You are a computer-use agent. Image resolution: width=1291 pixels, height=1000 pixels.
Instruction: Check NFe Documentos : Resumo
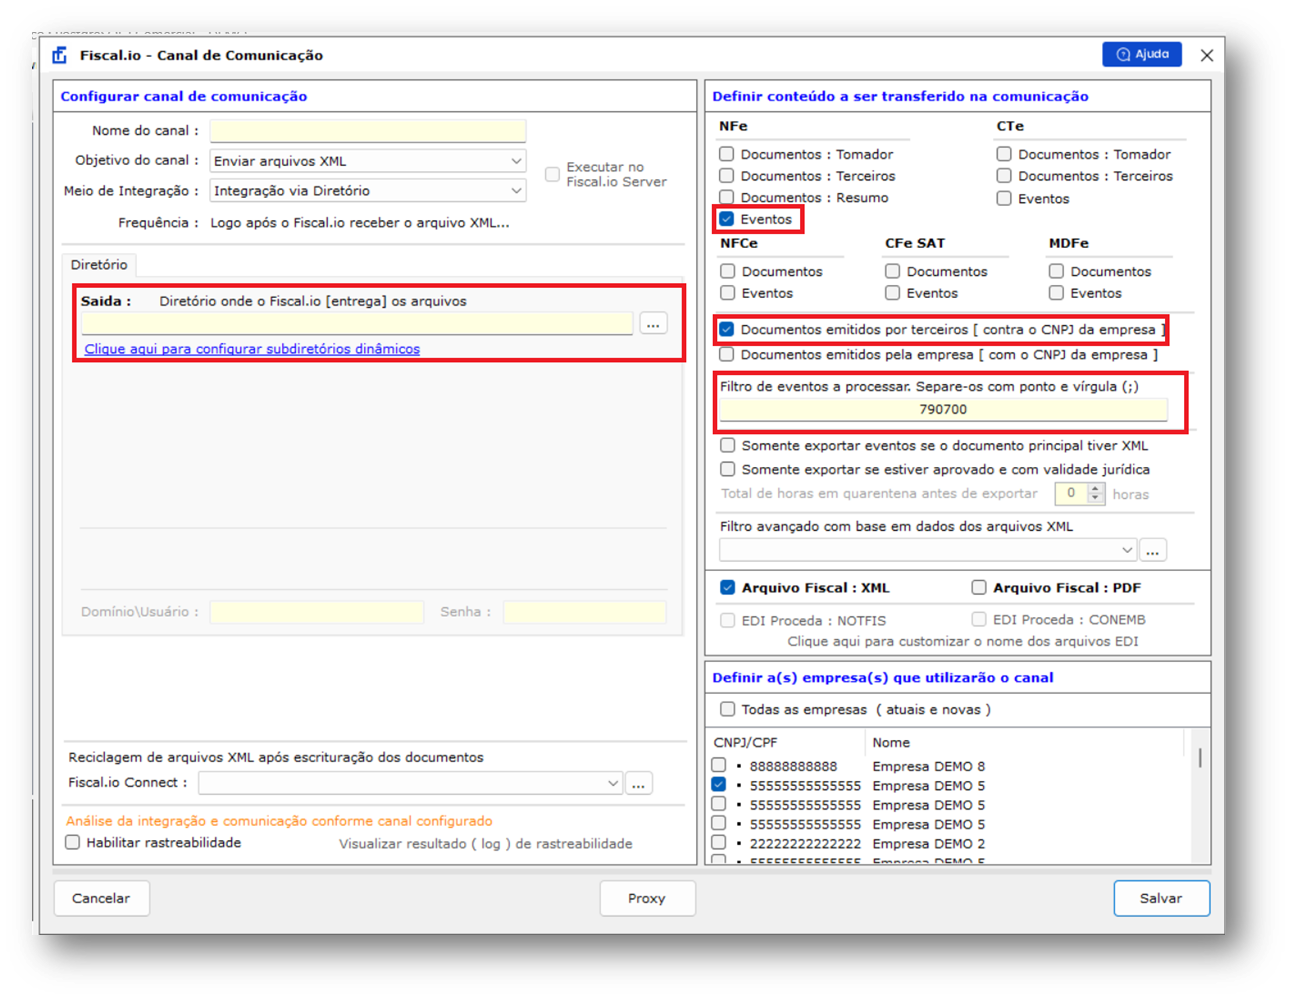[x=727, y=198]
